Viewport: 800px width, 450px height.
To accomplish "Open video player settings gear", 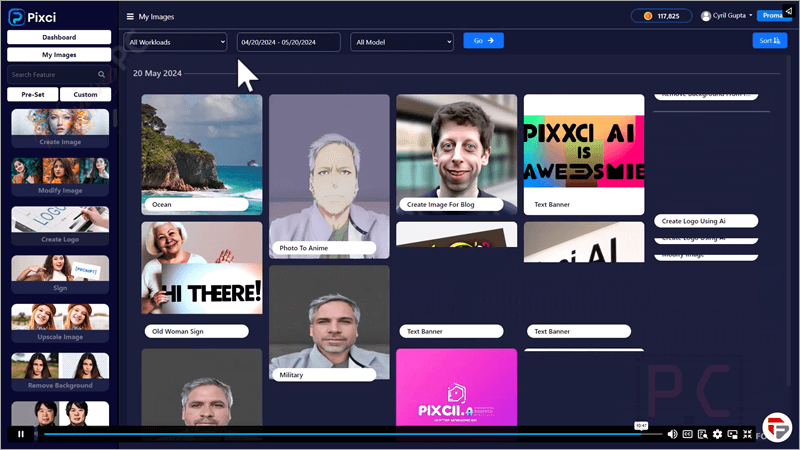I will click(x=717, y=434).
